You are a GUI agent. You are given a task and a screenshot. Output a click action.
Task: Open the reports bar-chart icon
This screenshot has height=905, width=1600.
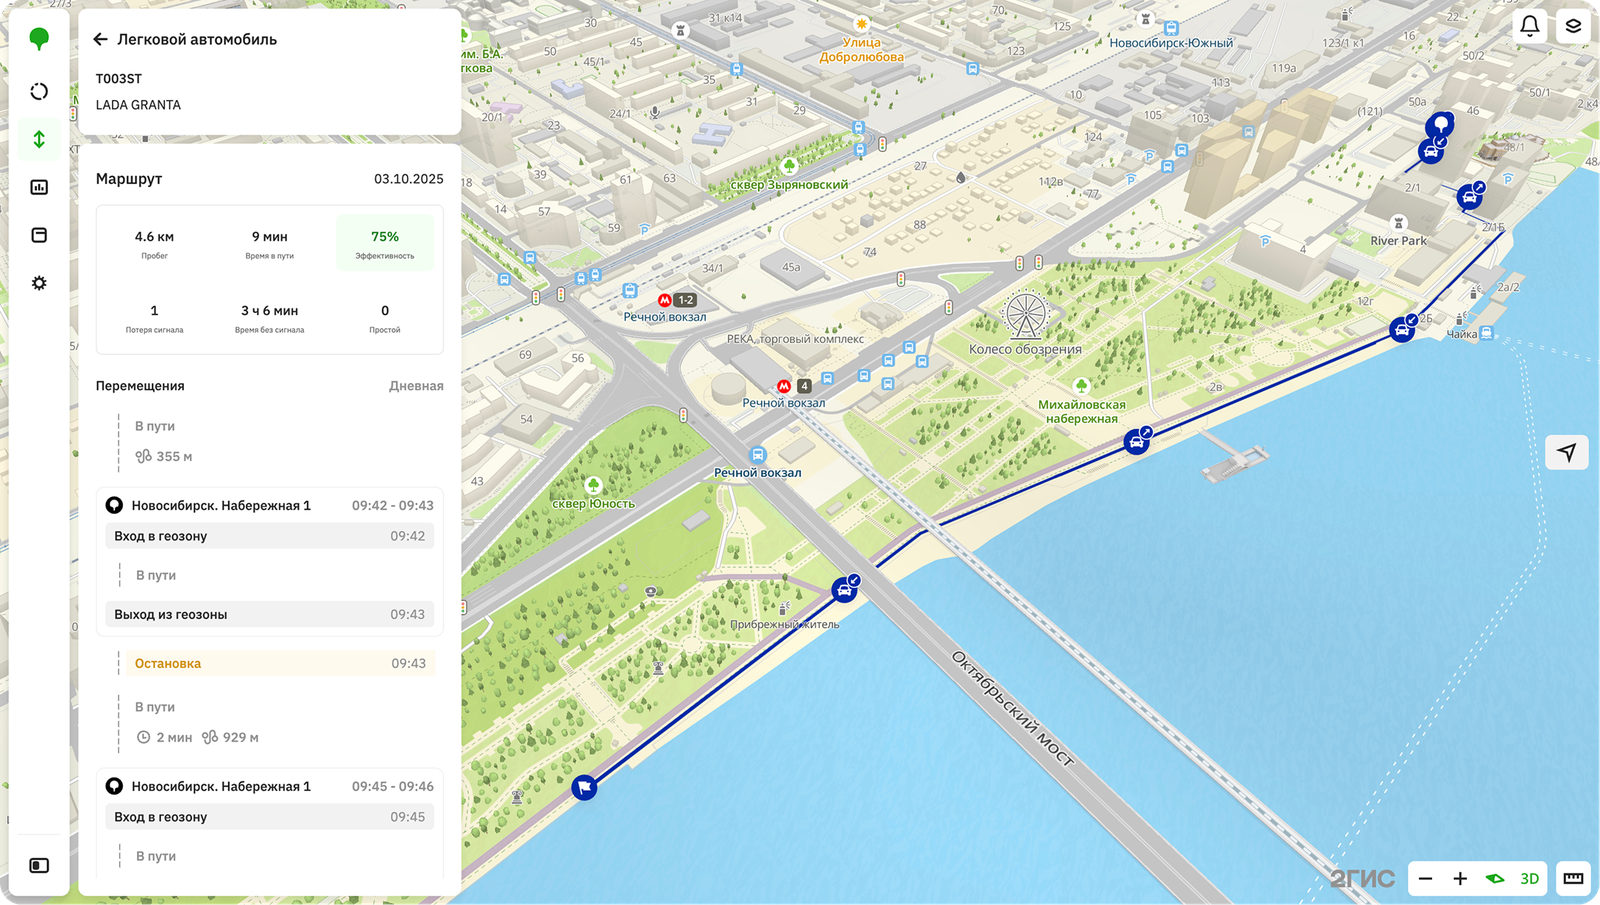(x=39, y=186)
